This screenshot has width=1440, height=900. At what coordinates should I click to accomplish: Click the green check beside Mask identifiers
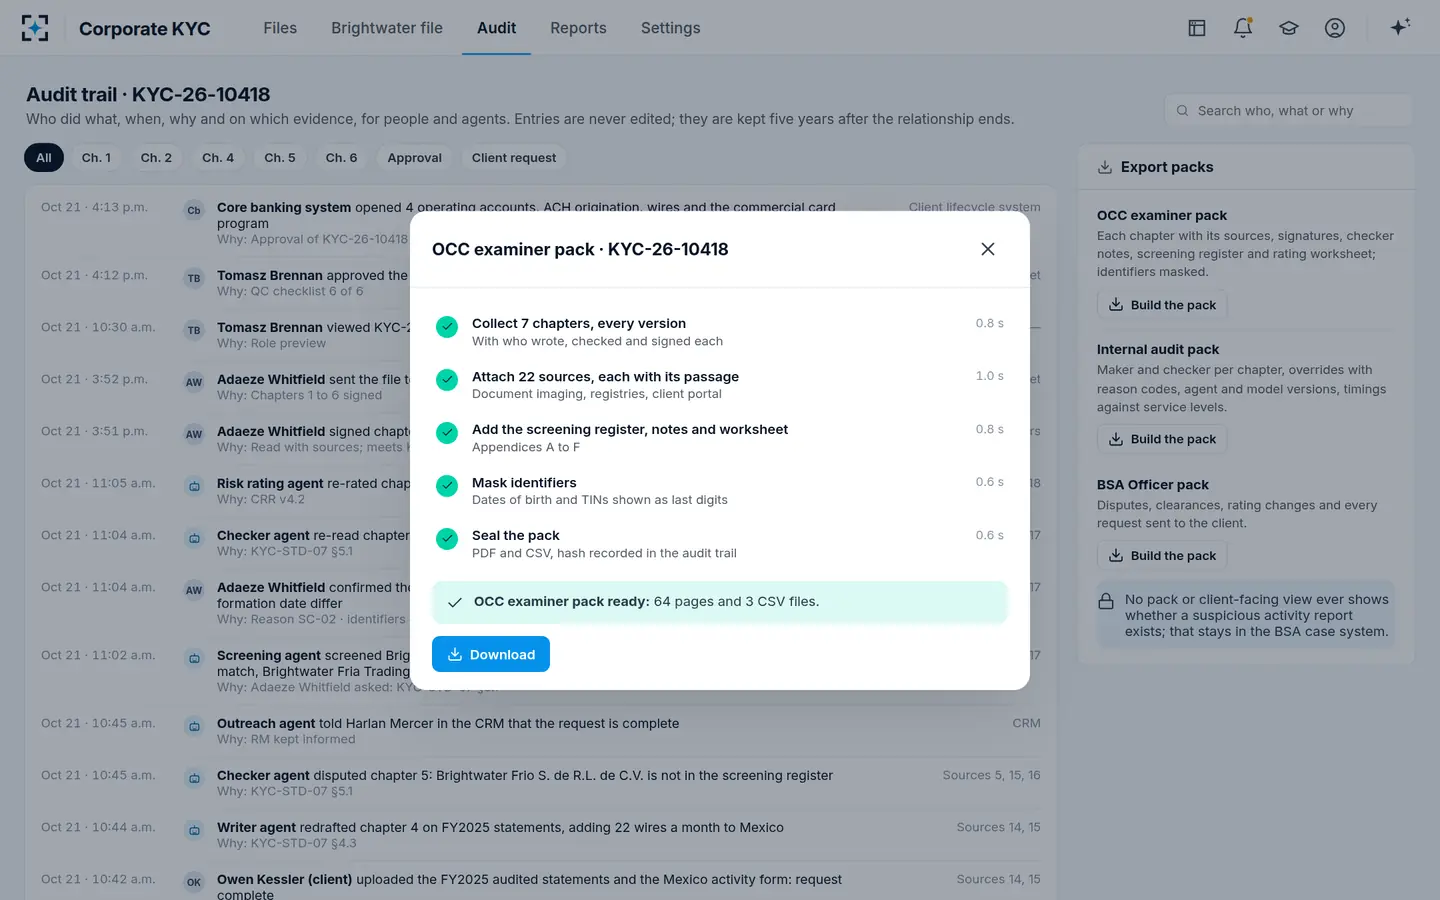(447, 485)
